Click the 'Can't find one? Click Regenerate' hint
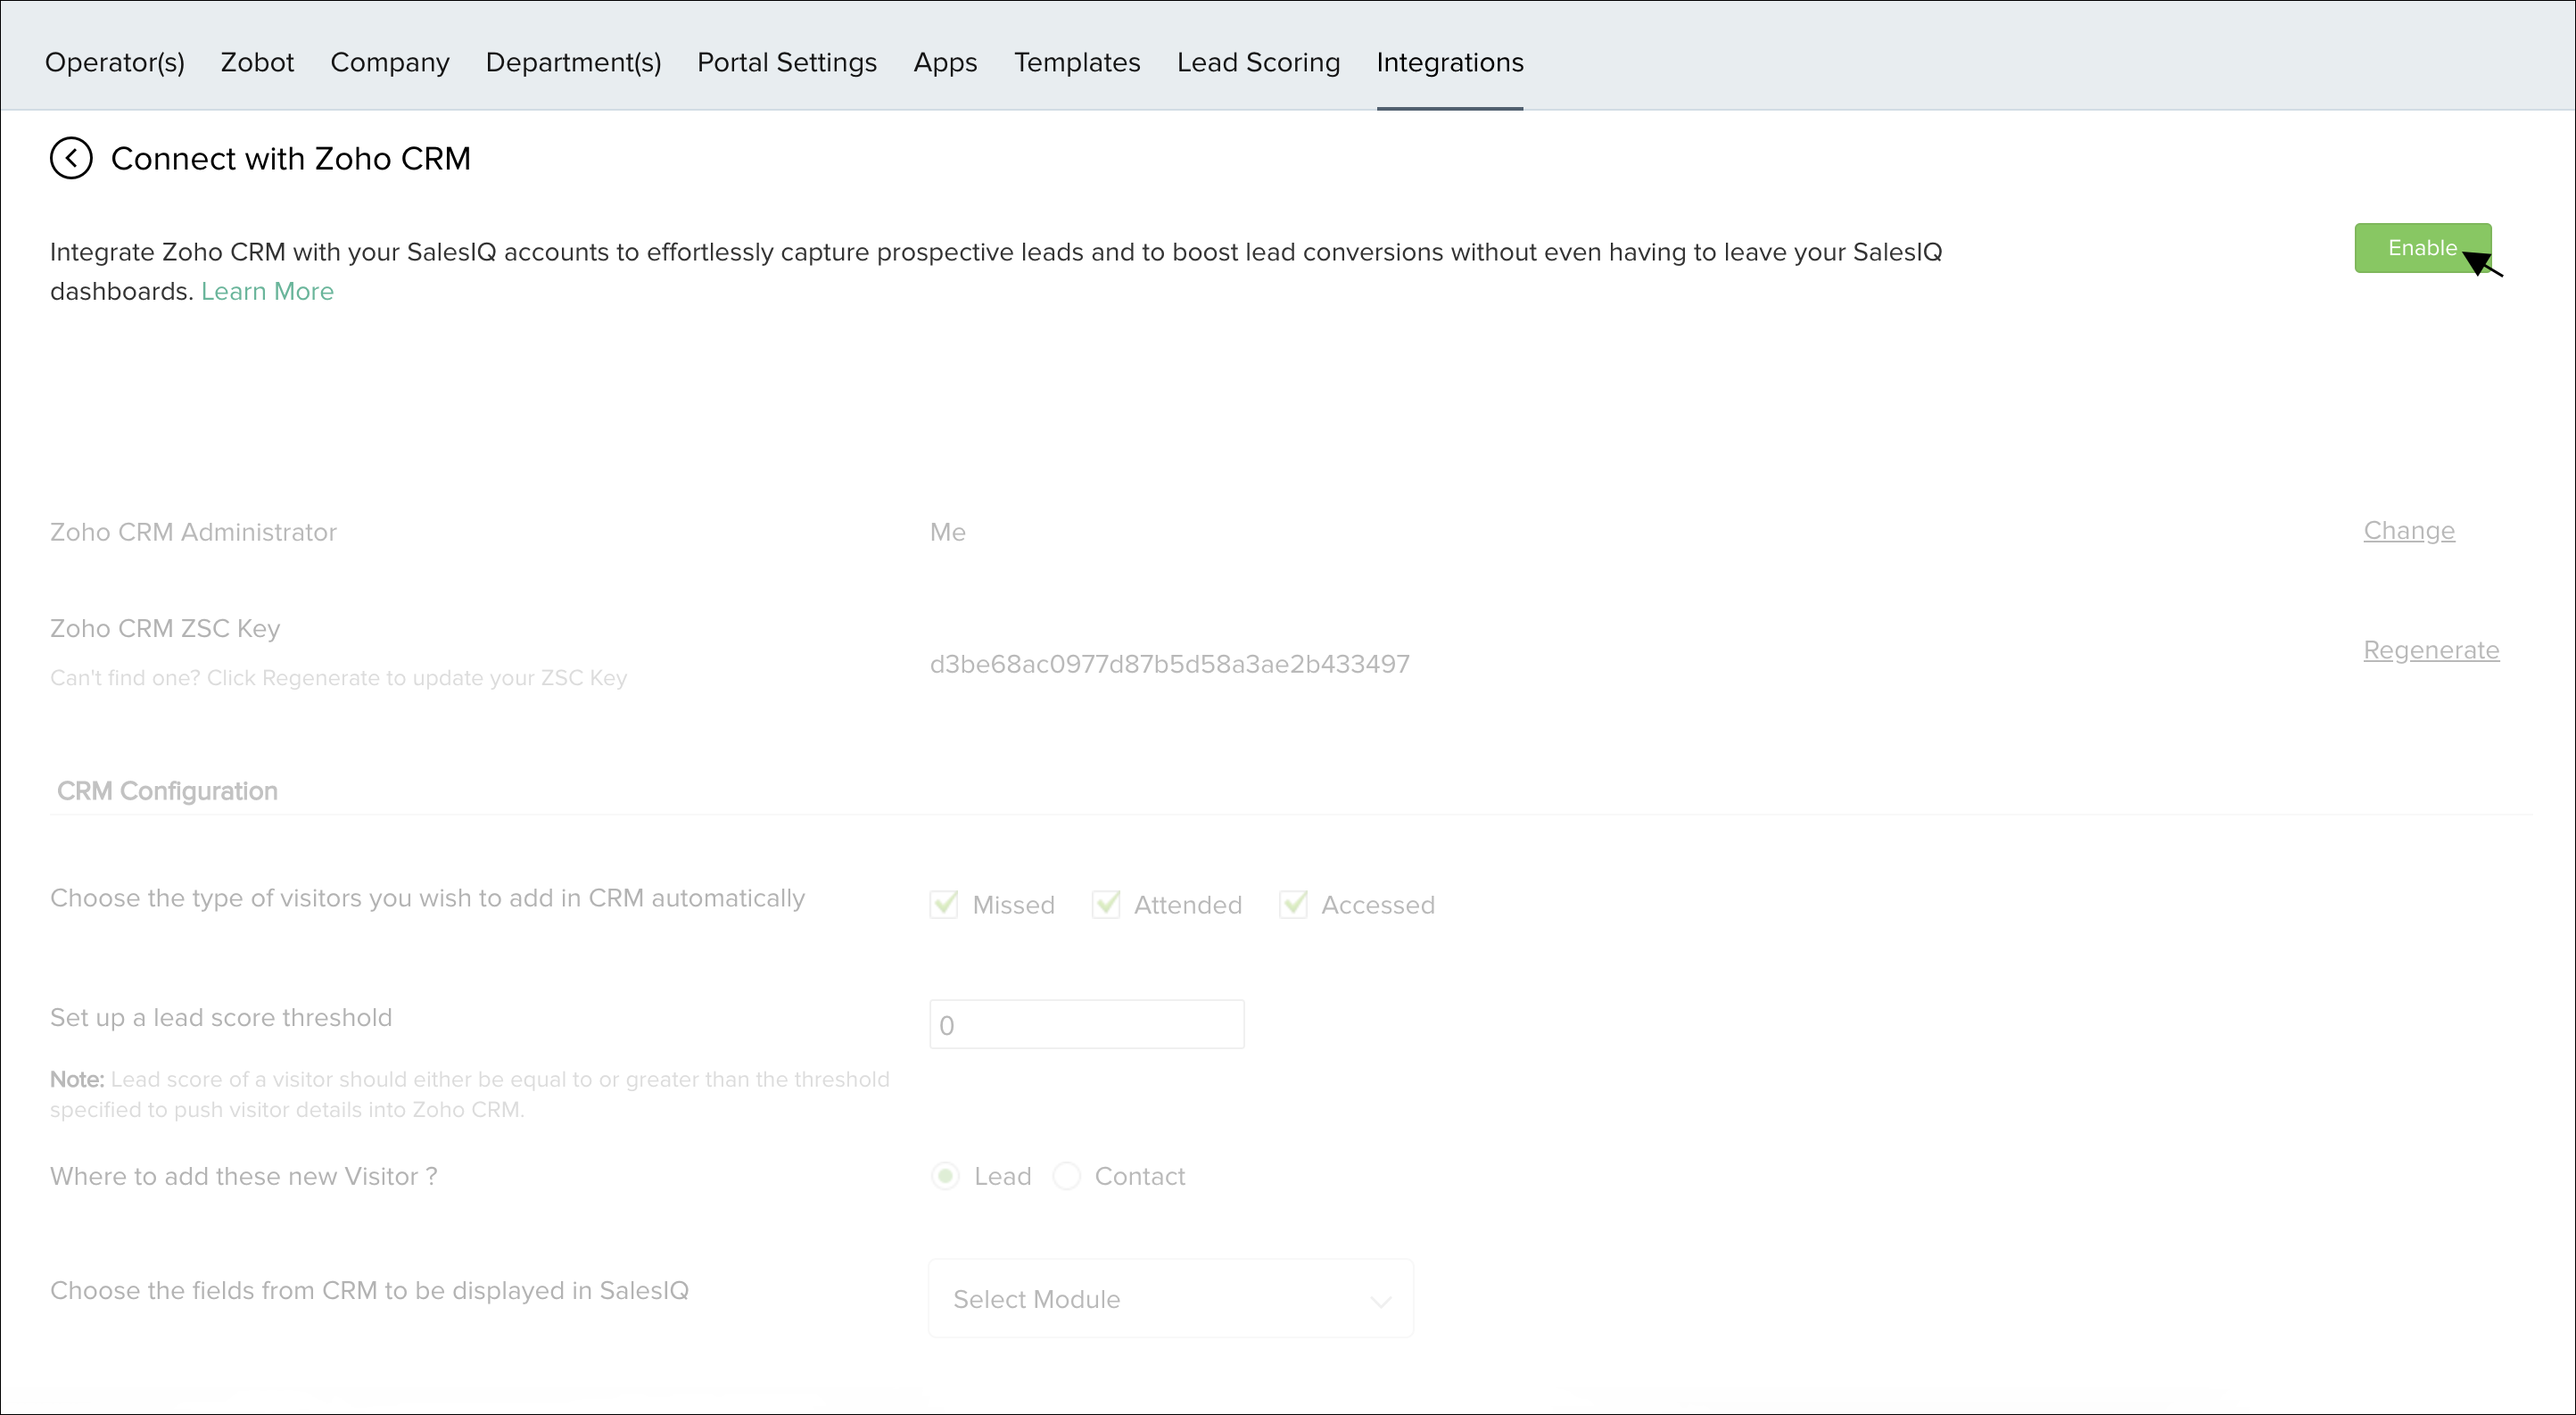2576x1415 pixels. [339, 678]
